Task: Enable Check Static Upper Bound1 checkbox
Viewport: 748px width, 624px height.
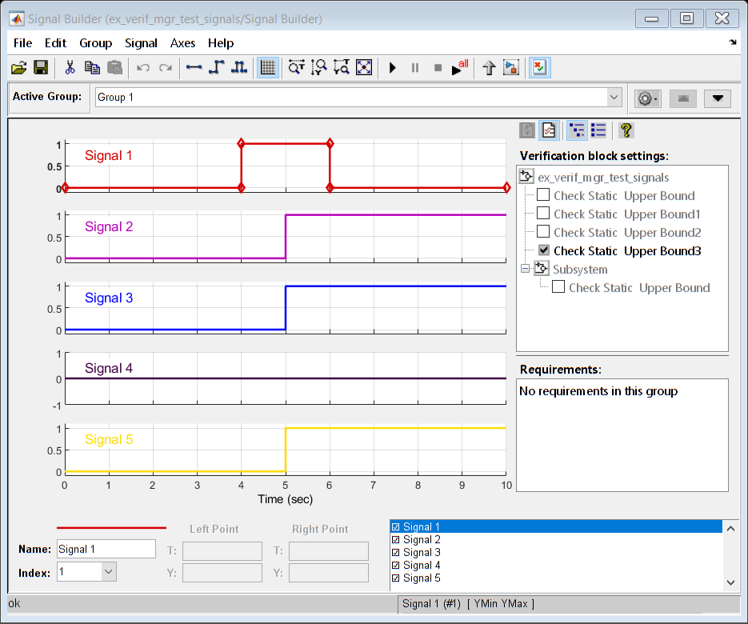Action: (x=543, y=214)
